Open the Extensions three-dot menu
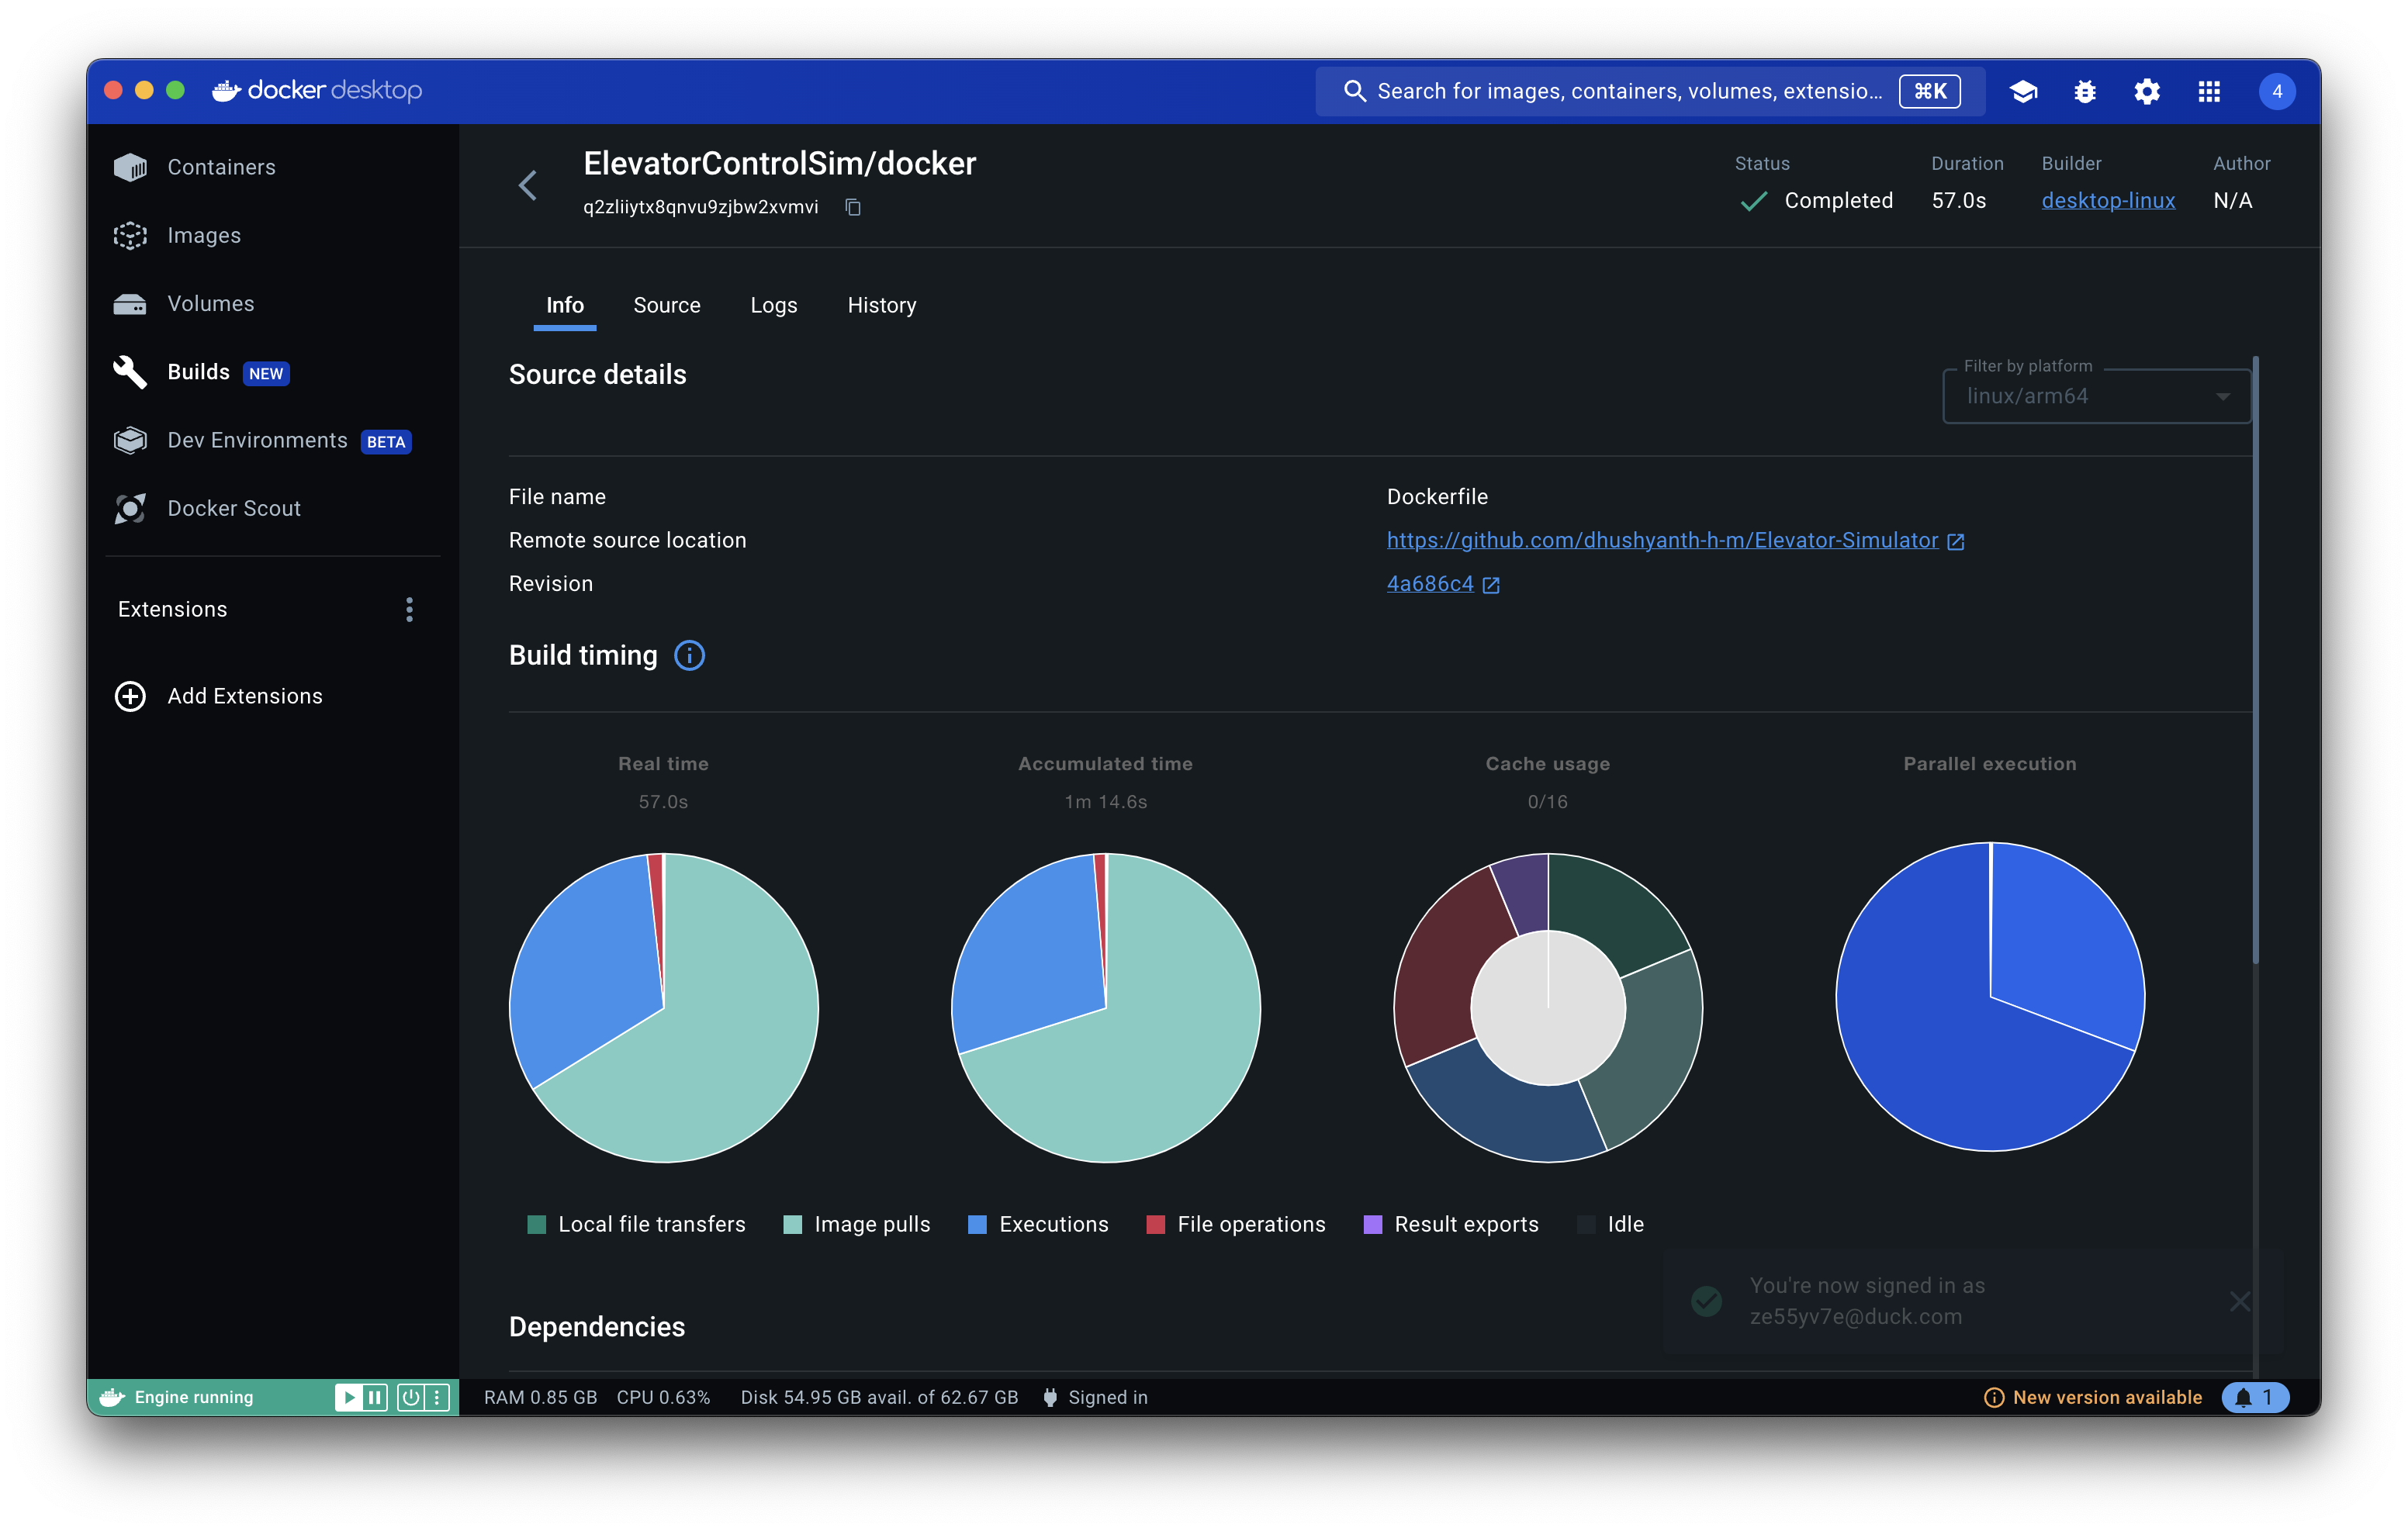 [x=409, y=609]
